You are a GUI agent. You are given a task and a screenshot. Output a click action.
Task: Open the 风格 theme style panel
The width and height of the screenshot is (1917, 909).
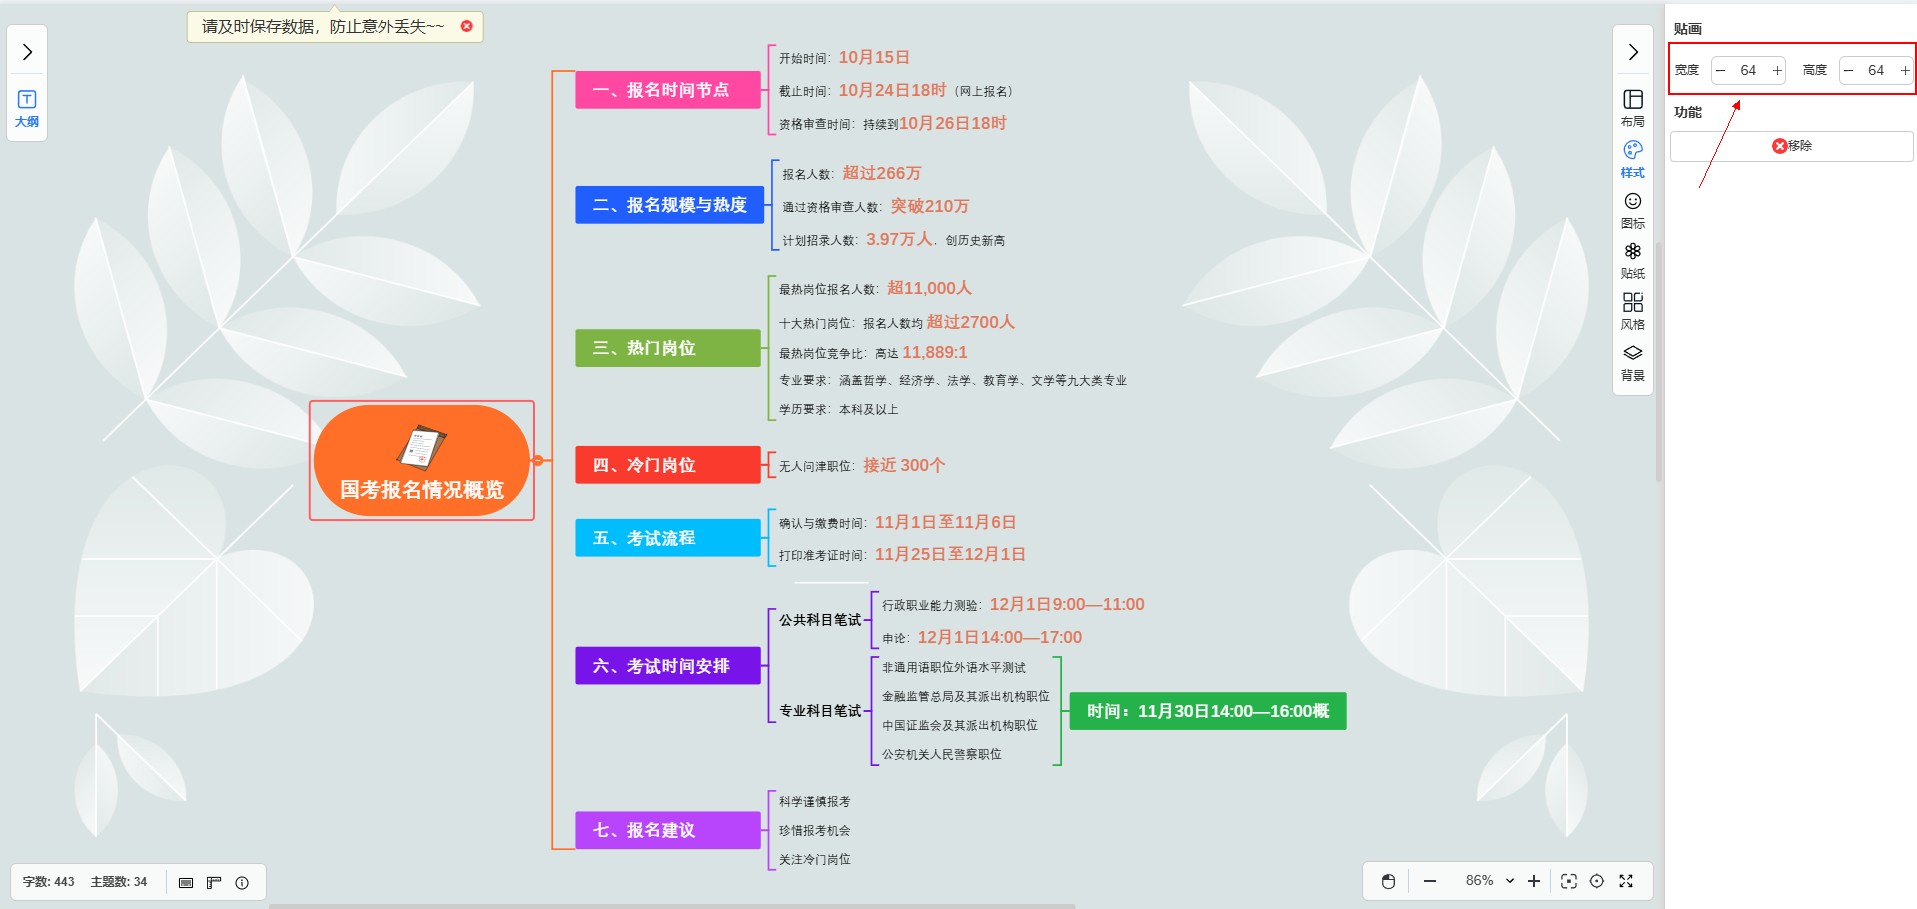click(1632, 310)
